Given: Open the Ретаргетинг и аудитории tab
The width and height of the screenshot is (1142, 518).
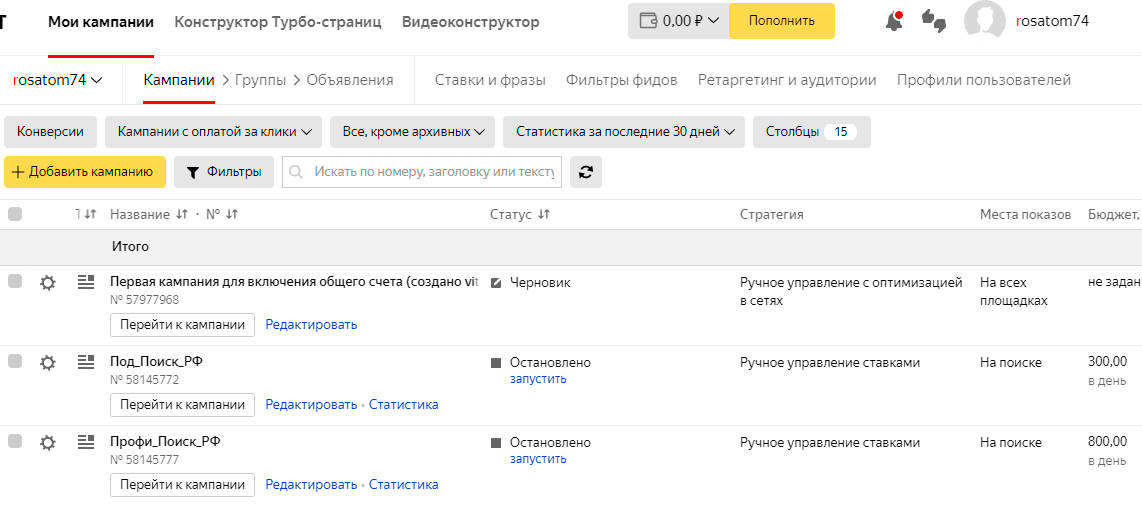Looking at the screenshot, I should pos(786,80).
